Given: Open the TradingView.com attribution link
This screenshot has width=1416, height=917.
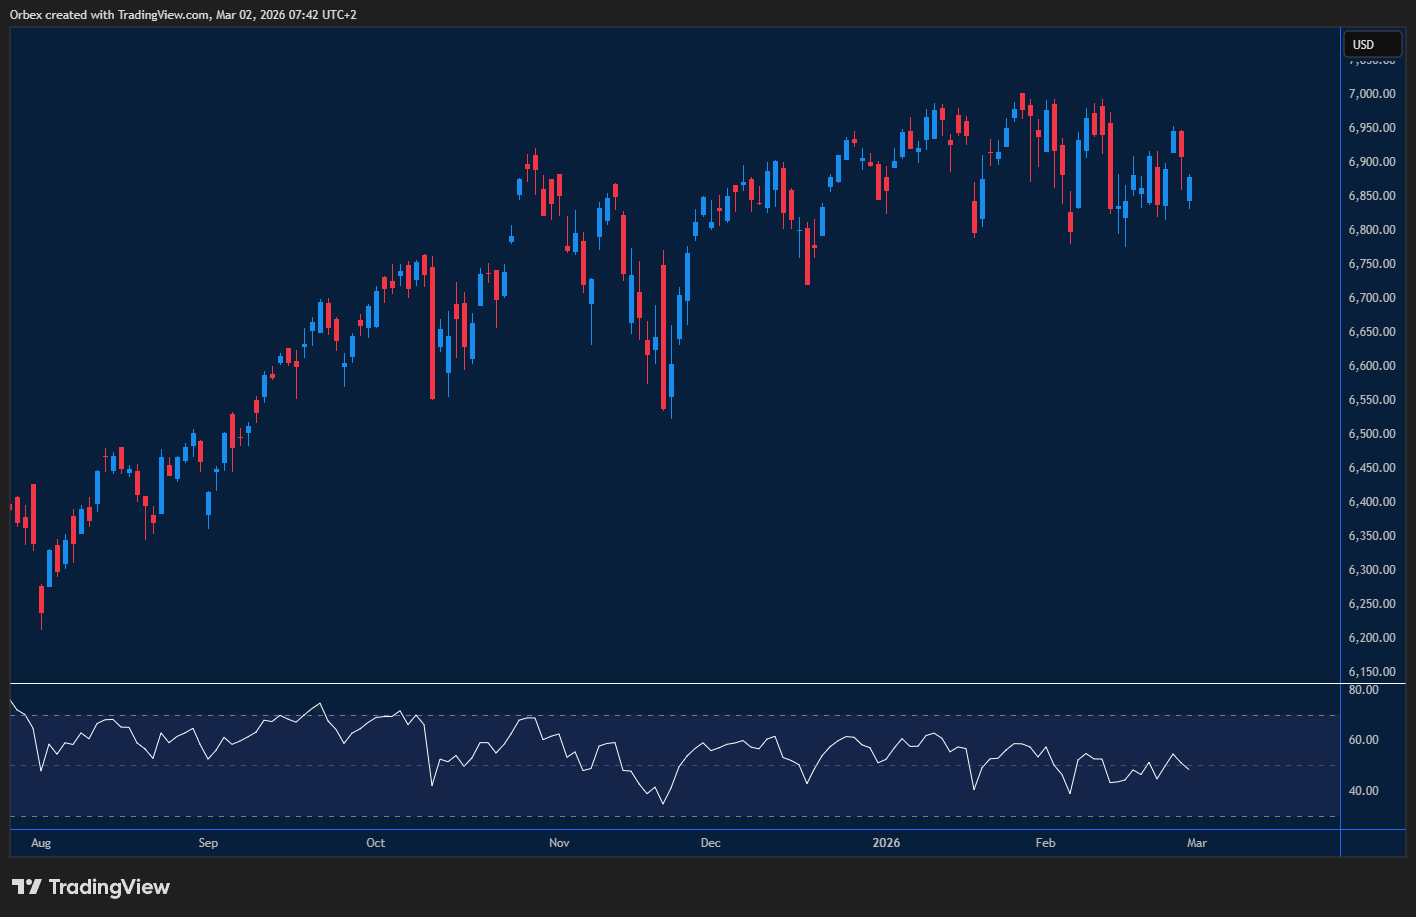Looking at the screenshot, I should coord(158,14).
